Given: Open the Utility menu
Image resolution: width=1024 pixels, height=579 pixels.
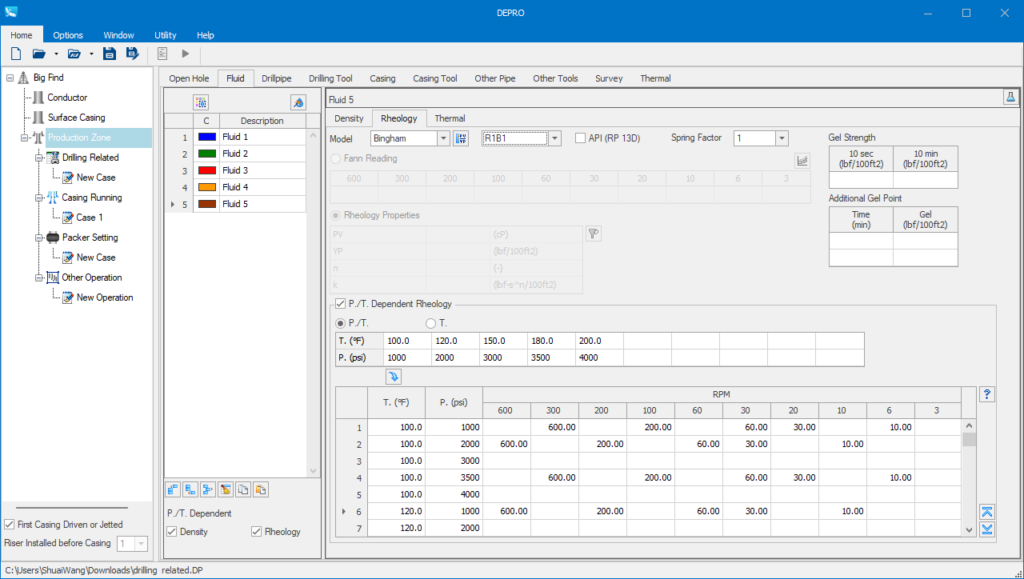Looking at the screenshot, I should pos(165,35).
